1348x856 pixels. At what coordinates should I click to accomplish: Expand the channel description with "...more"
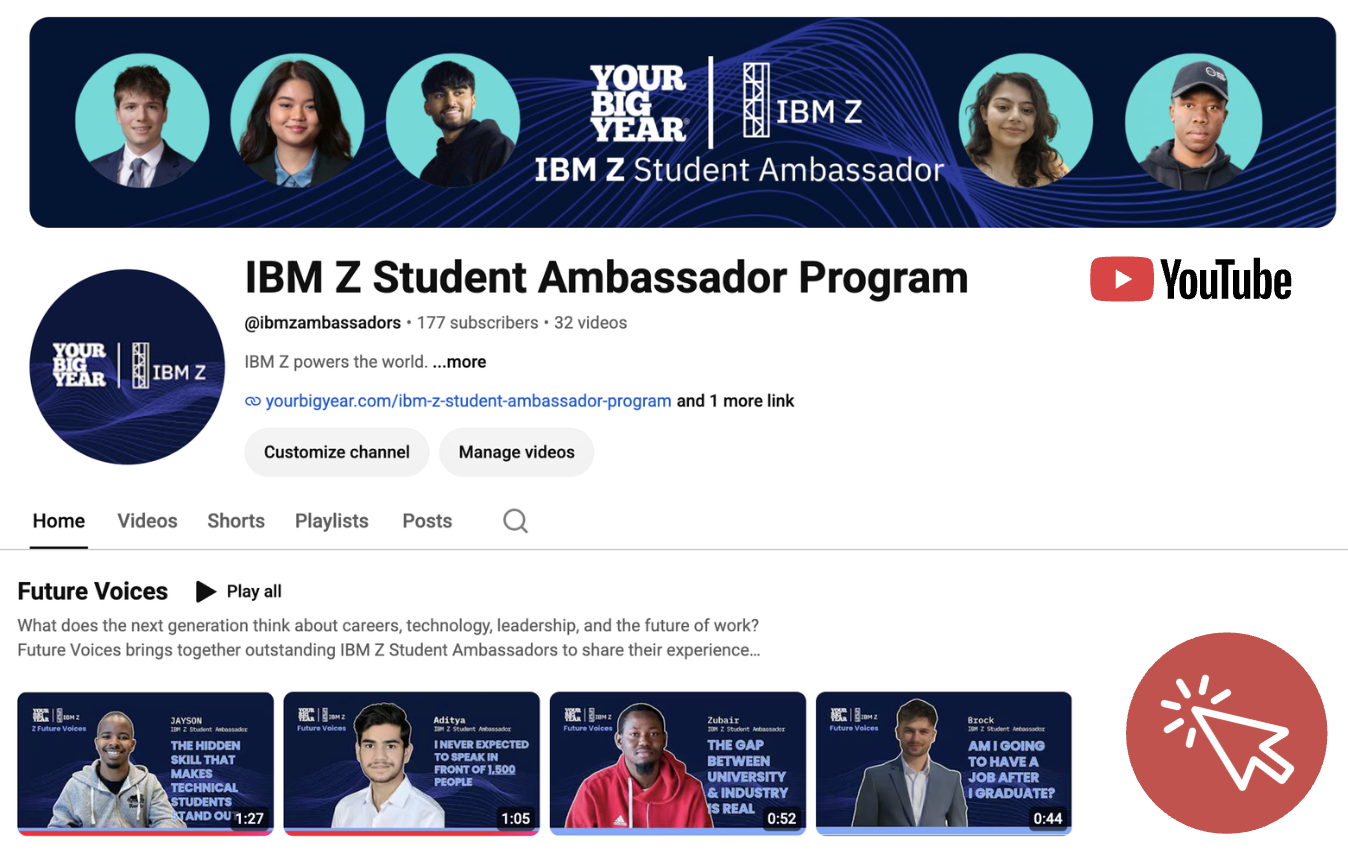click(x=459, y=362)
